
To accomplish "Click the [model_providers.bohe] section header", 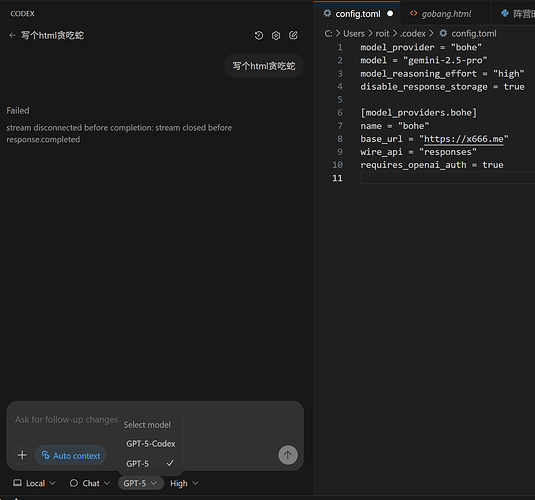I will (x=418, y=113).
